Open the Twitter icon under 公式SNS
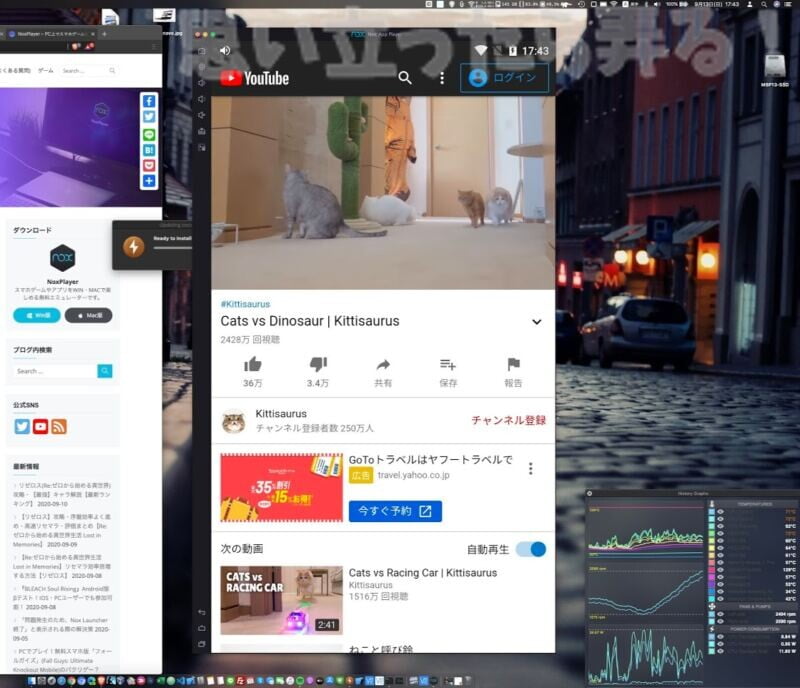 coord(22,426)
